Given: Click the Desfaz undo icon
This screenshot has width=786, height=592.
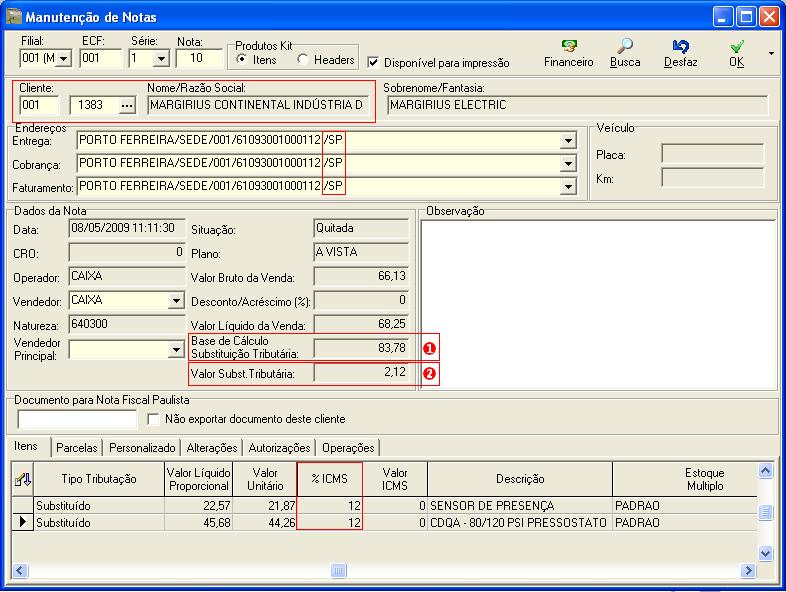Looking at the screenshot, I should click(x=681, y=47).
